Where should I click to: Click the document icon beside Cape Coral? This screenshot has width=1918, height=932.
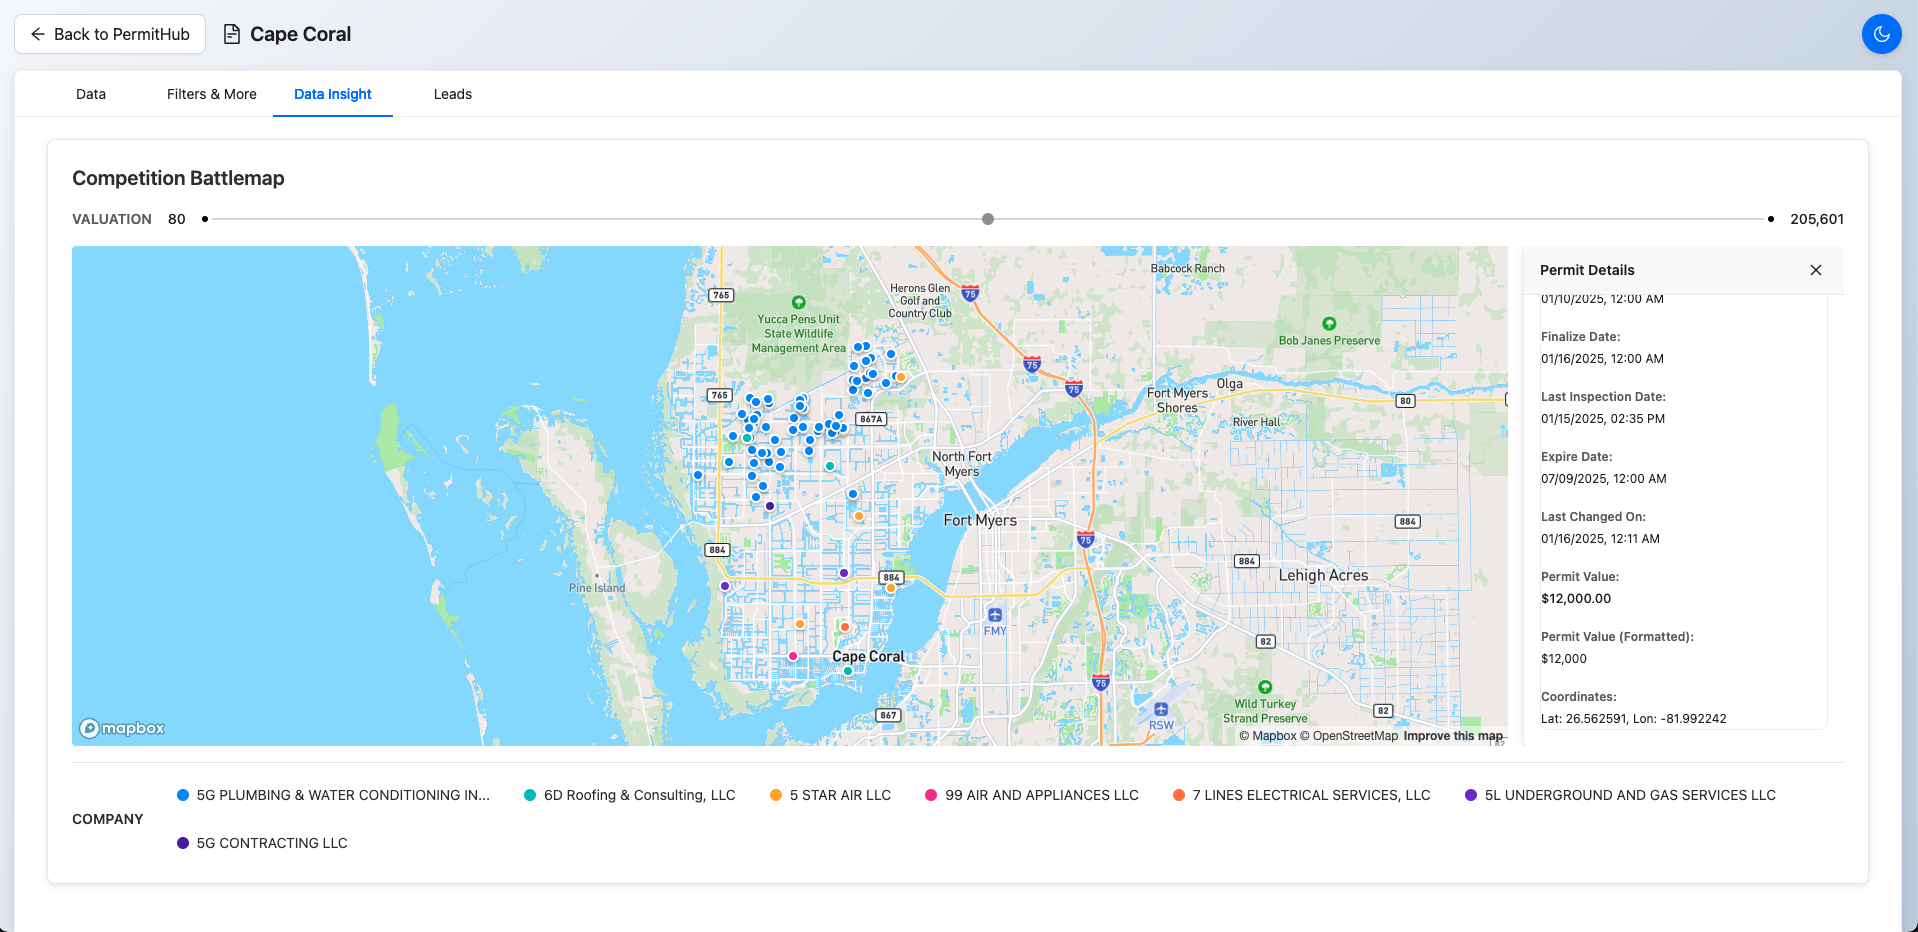[232, 34]
